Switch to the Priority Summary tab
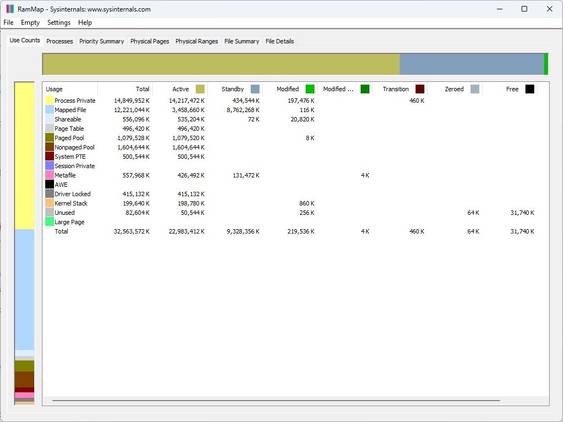The width and height of the screenshot is (563, 422). (x=102, y=41)
